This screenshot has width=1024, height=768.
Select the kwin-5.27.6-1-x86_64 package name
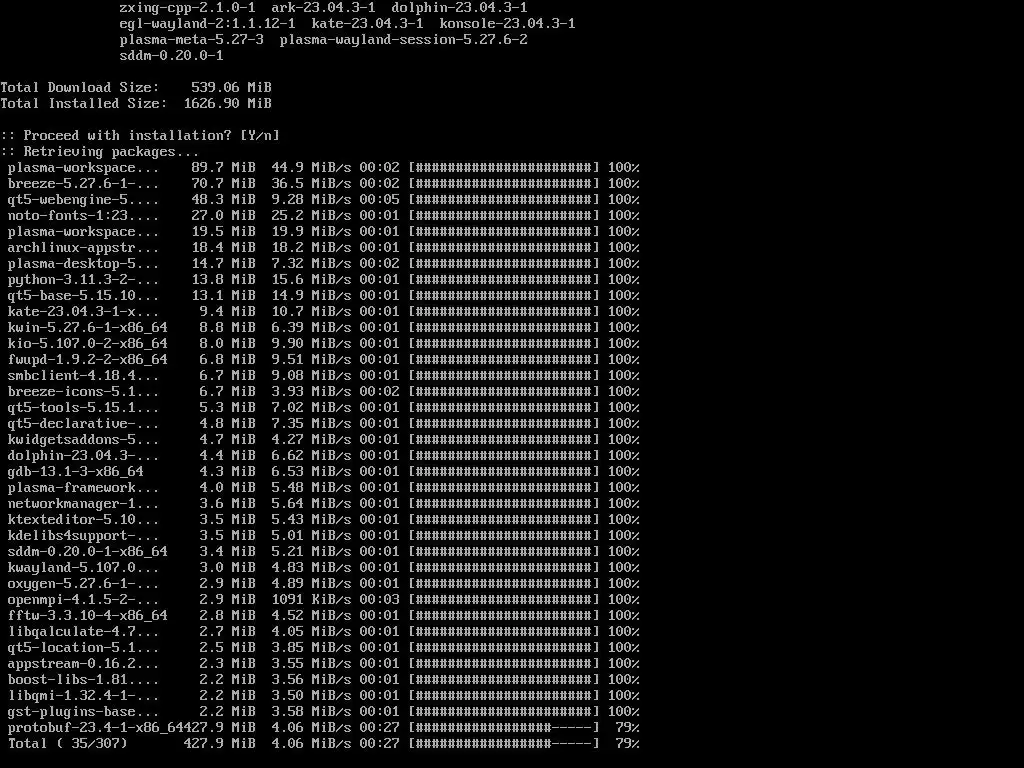coord(88,327)
